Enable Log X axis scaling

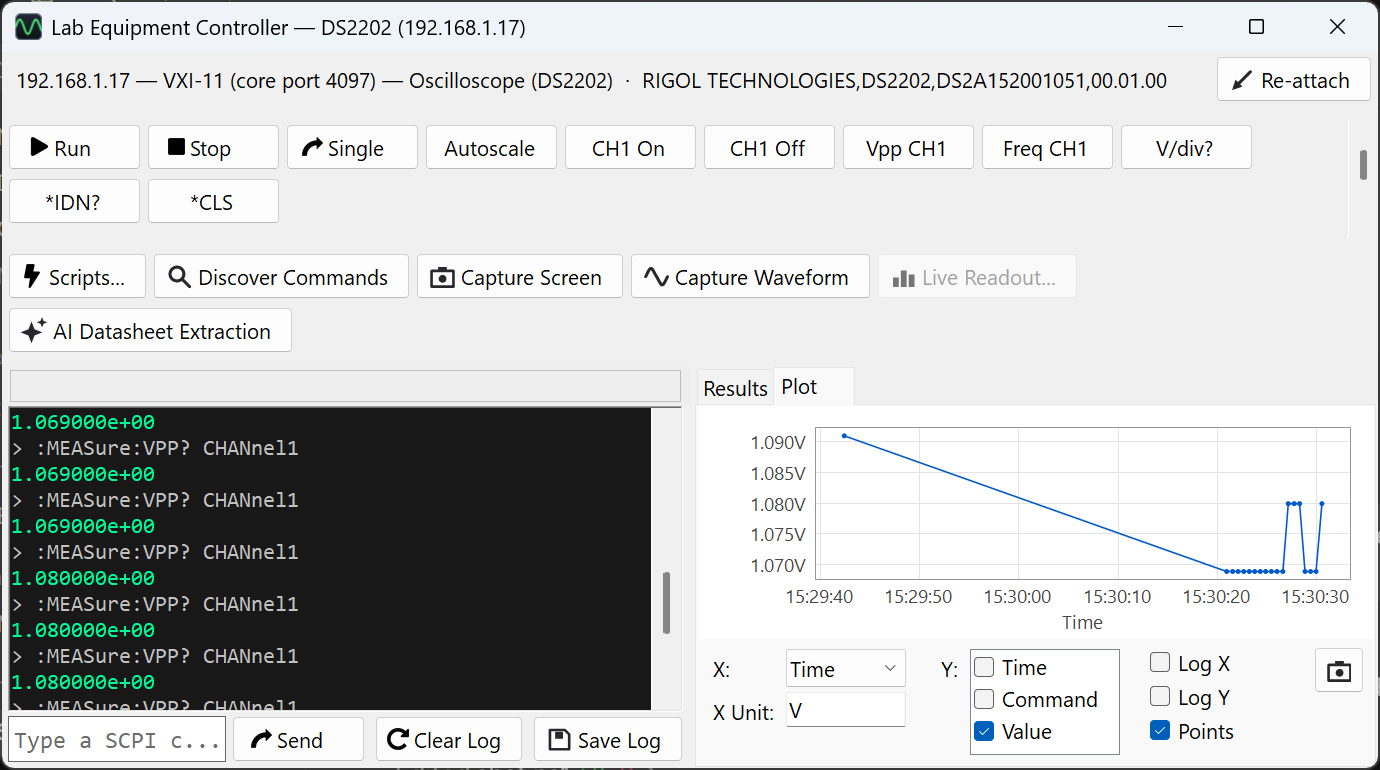1160,662
